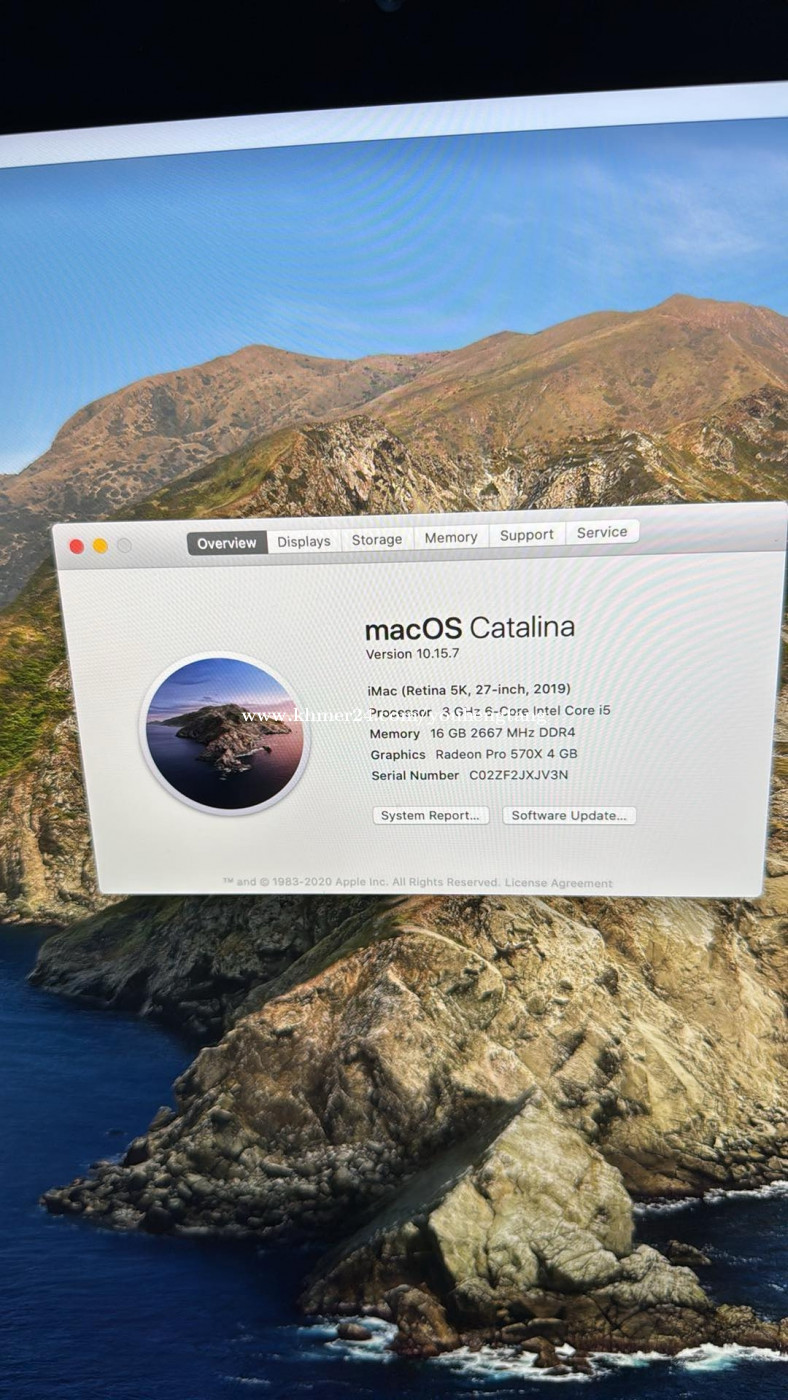Click the Graphics label
The width and height of the screenshot is (788, 1400).
(x=398, y=755)
